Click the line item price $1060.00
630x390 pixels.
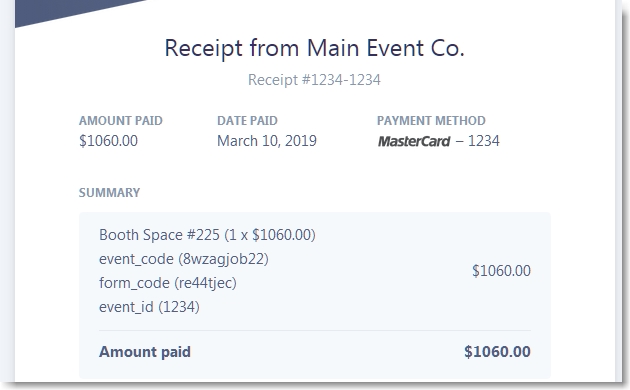coord(501,271)
